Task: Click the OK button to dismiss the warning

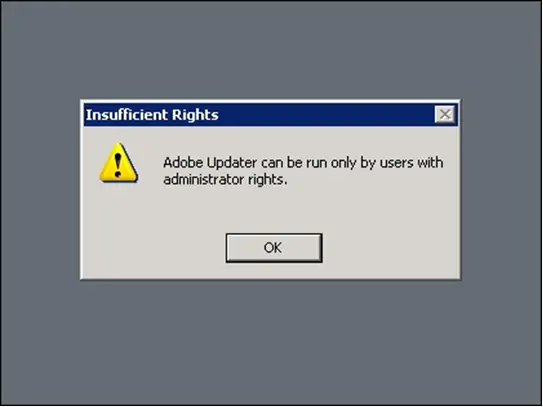Action: pos(274,248)
